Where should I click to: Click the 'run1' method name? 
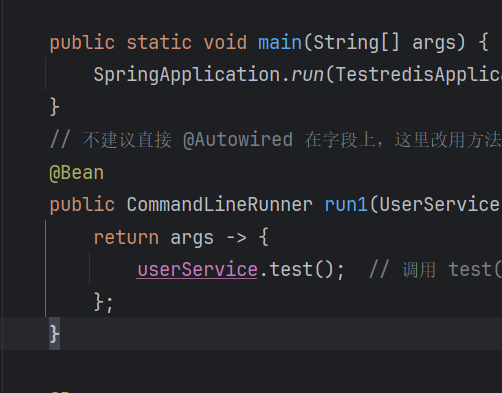coord(346,204)
